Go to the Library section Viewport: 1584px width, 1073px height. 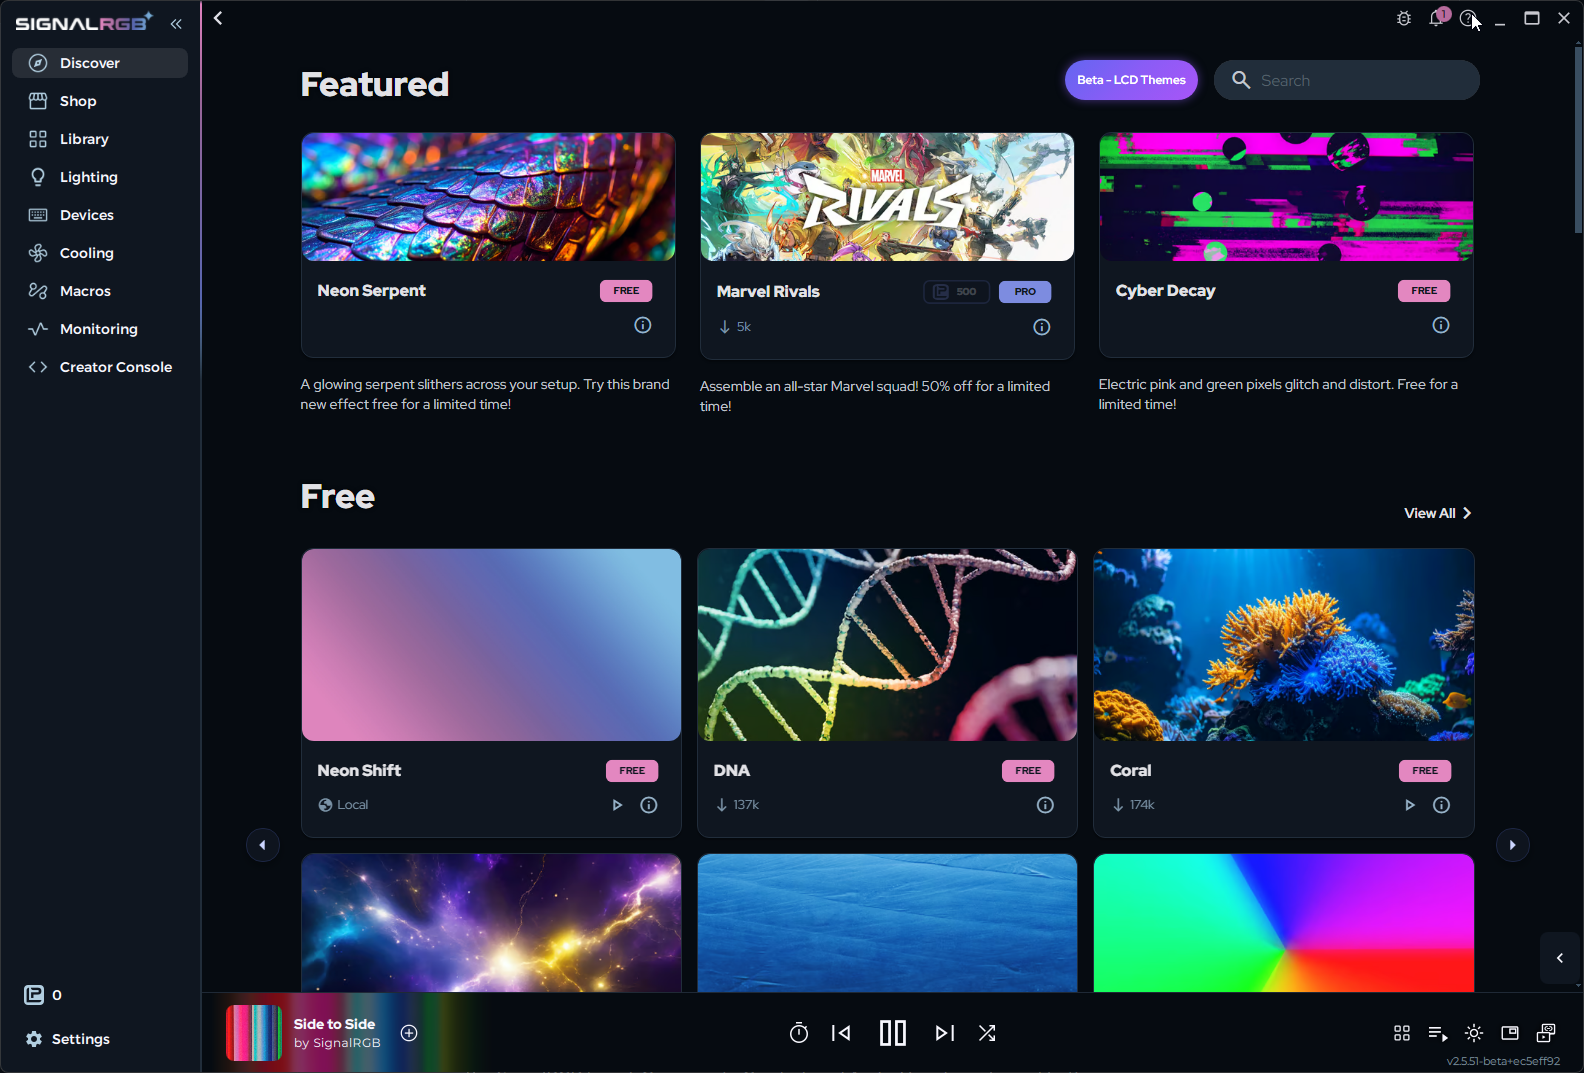pos(100,139)
